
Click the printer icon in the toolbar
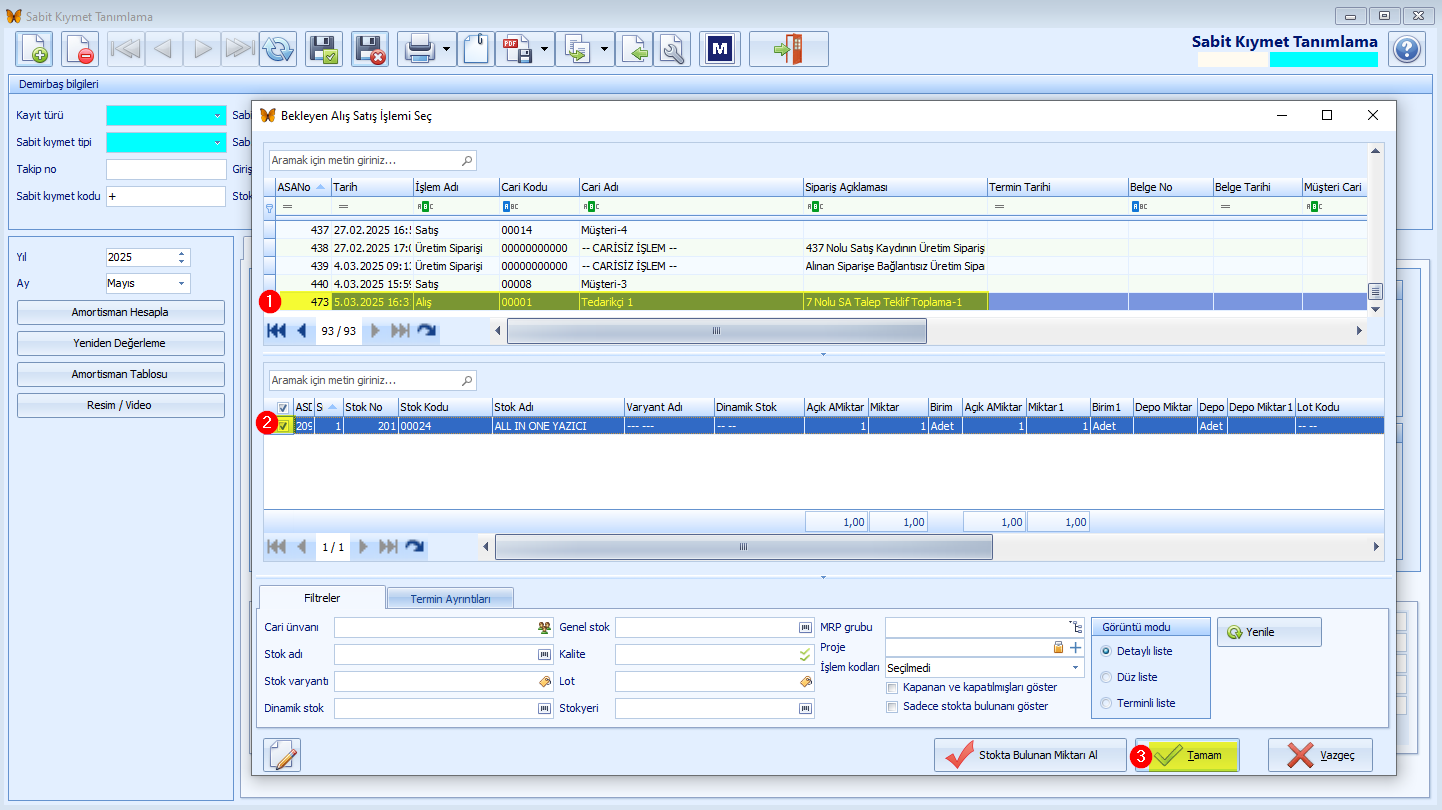418,48
